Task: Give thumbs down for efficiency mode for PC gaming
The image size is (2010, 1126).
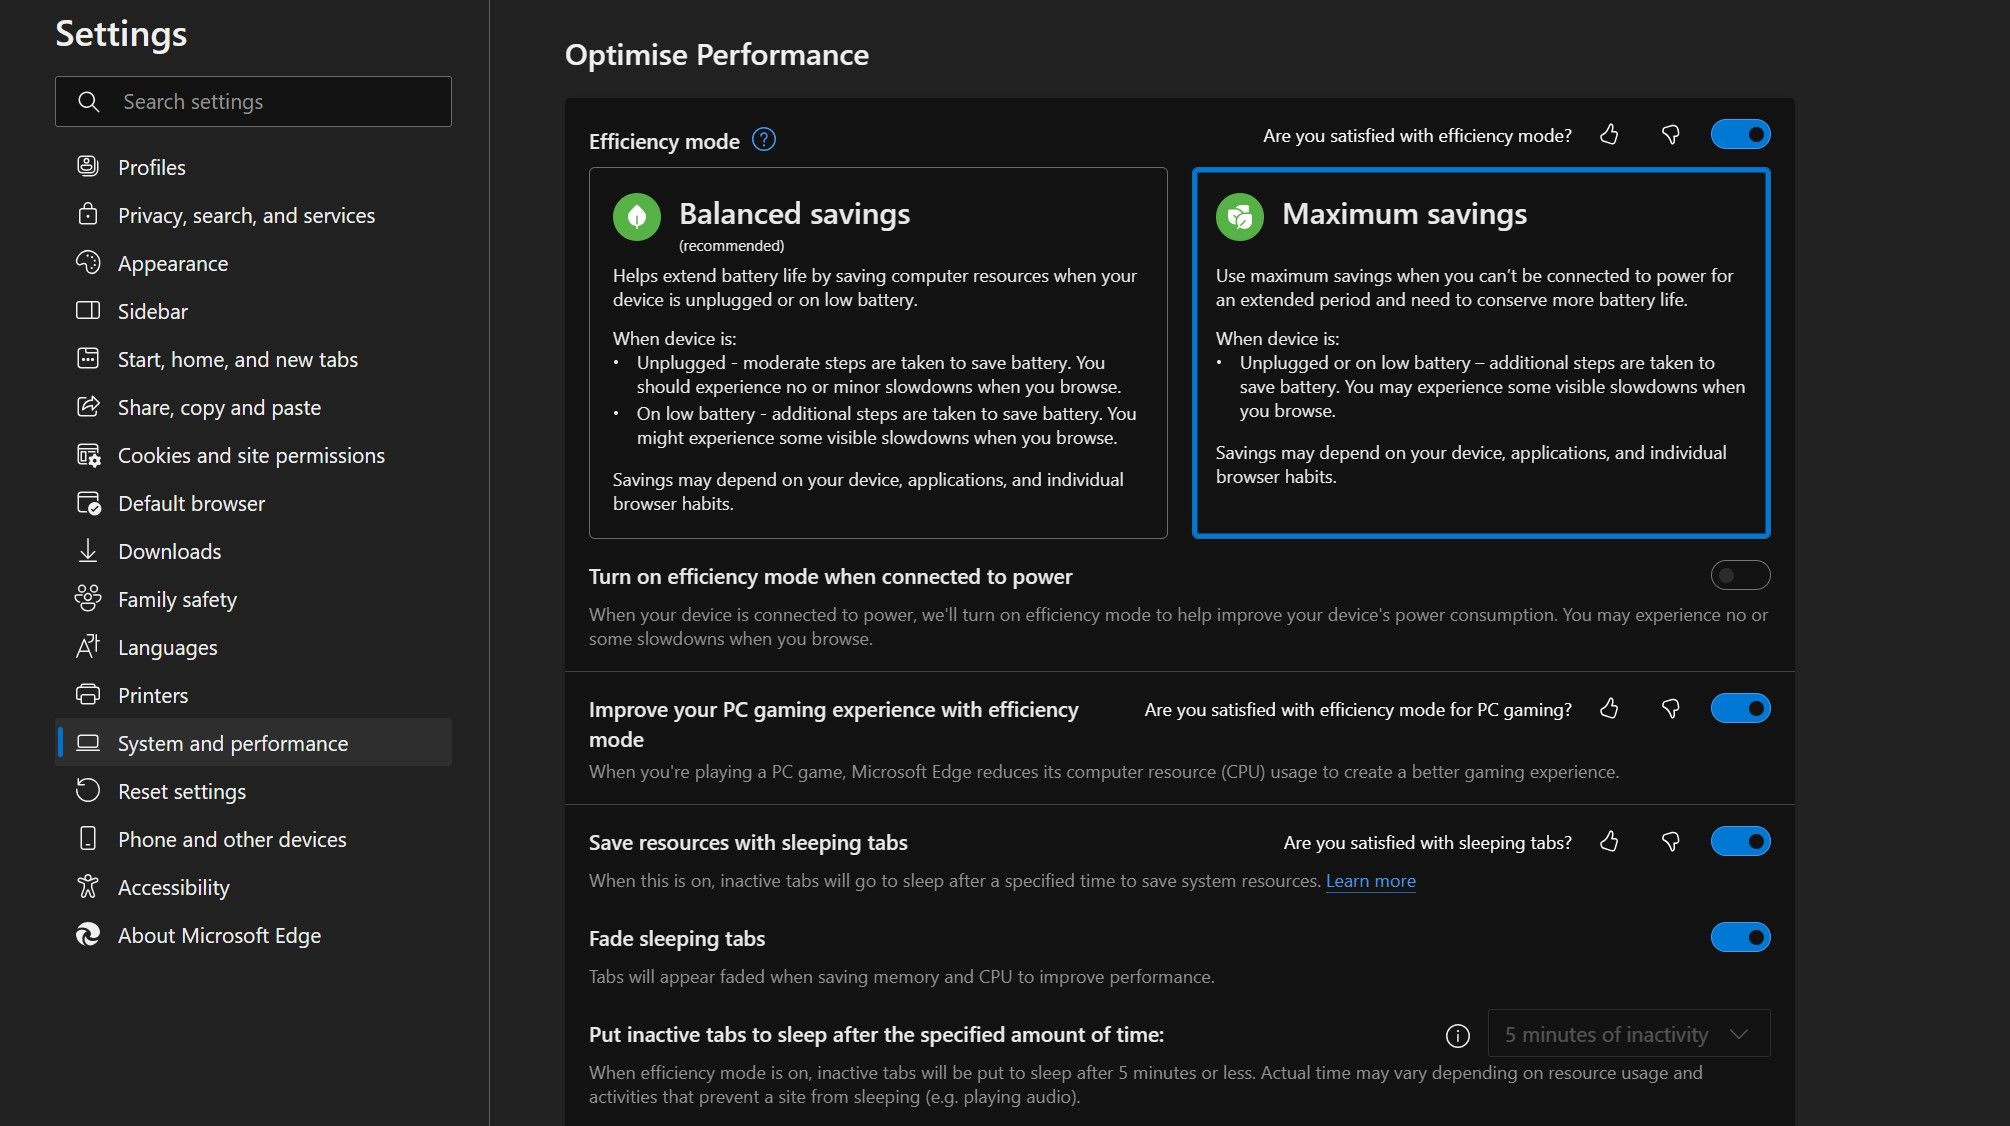Action: tap(1670, 709)
